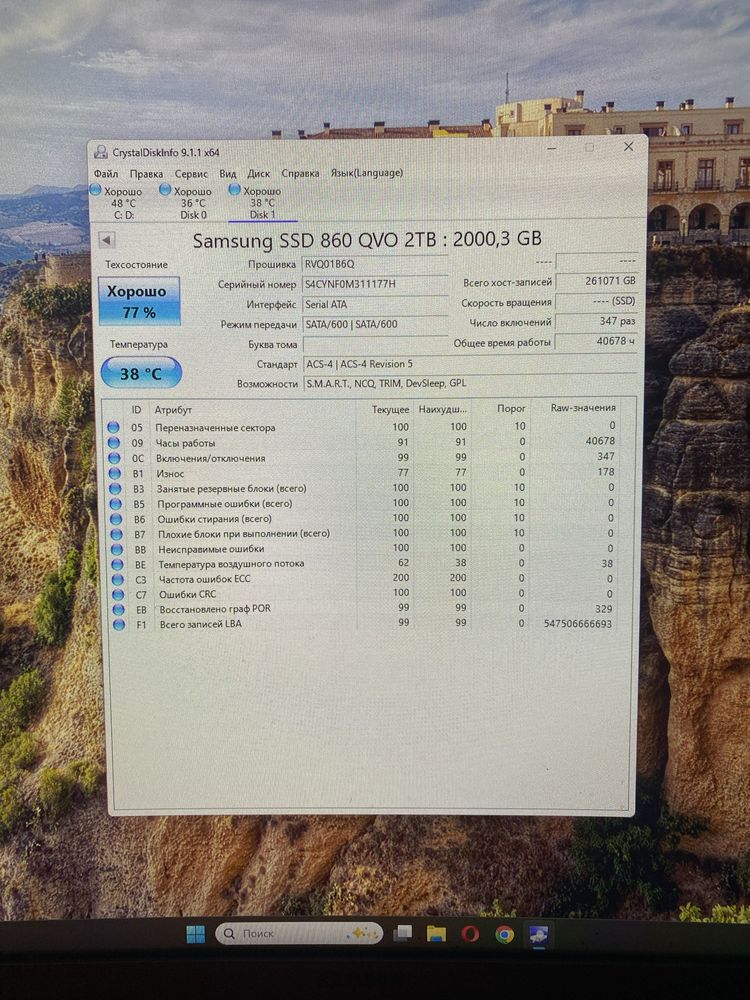750x1000 pixels.
Task: Click the Атрибут column header
Action: (173, 410)
